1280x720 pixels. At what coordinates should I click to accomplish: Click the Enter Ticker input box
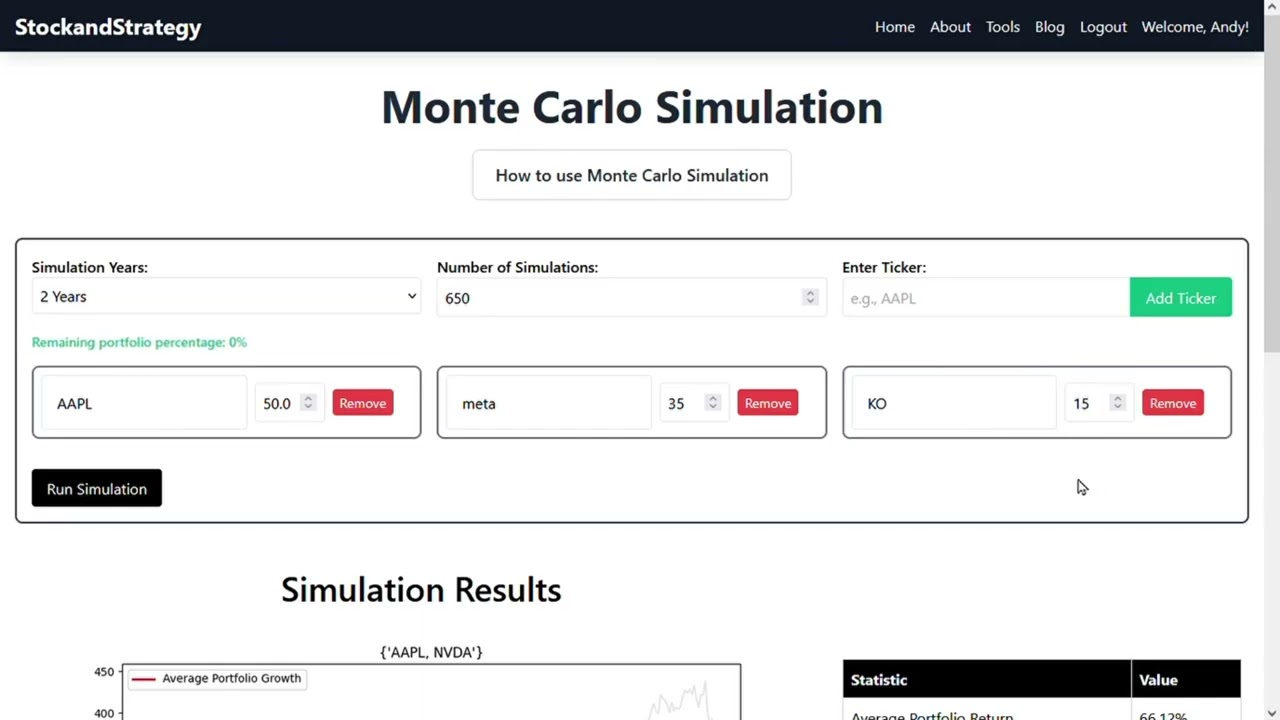point(985,298)
